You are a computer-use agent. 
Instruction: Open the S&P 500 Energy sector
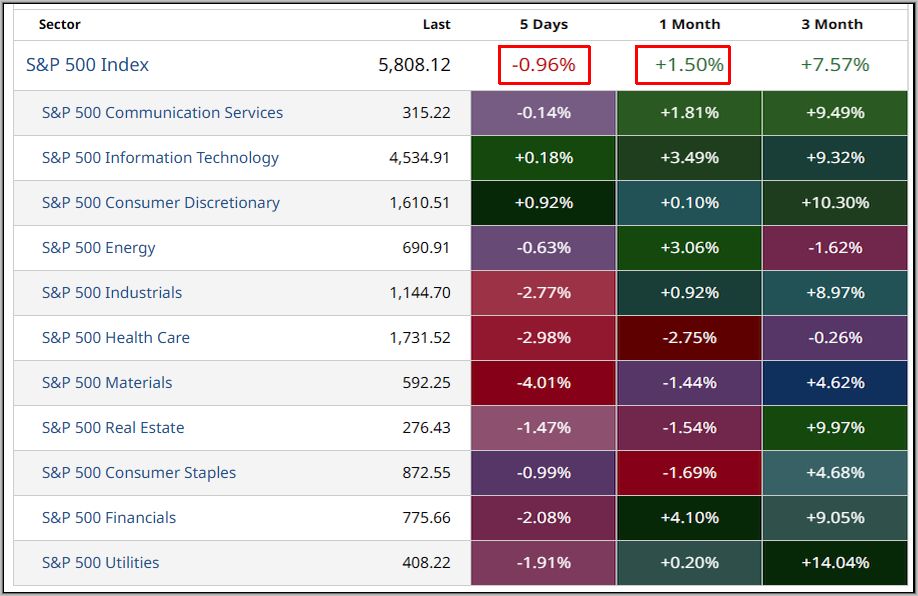pos(98,248)
